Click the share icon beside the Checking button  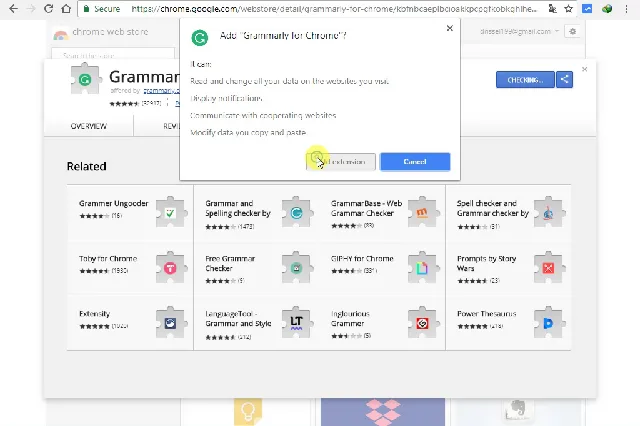pos(565,79)
